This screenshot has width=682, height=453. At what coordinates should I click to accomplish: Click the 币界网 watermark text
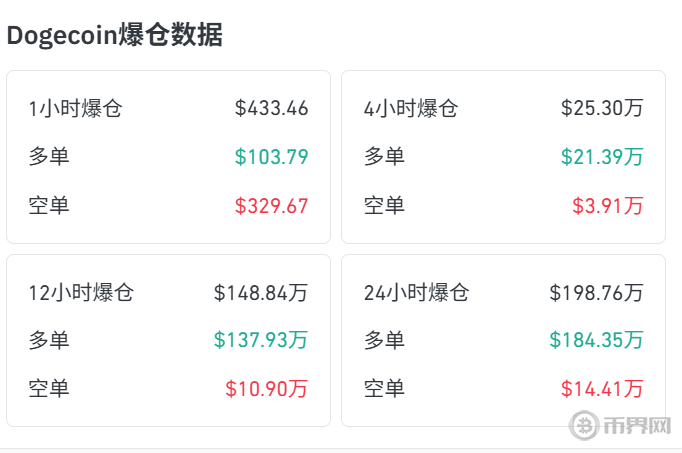point(637,425)
